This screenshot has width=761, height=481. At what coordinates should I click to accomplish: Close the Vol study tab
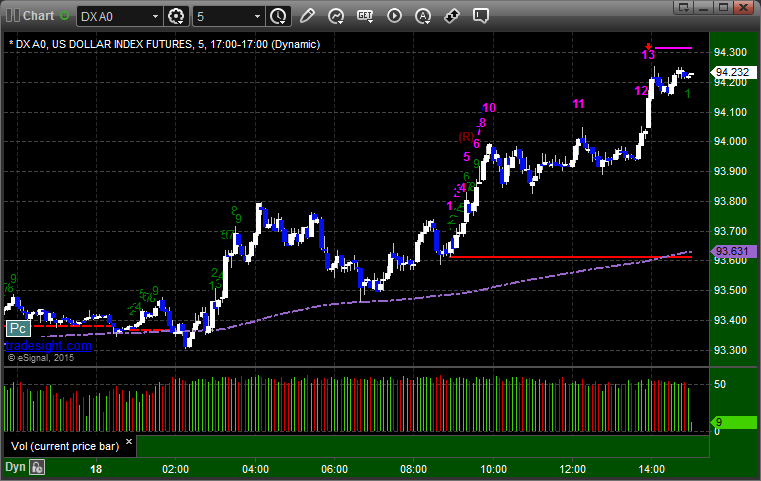[129, 442]
